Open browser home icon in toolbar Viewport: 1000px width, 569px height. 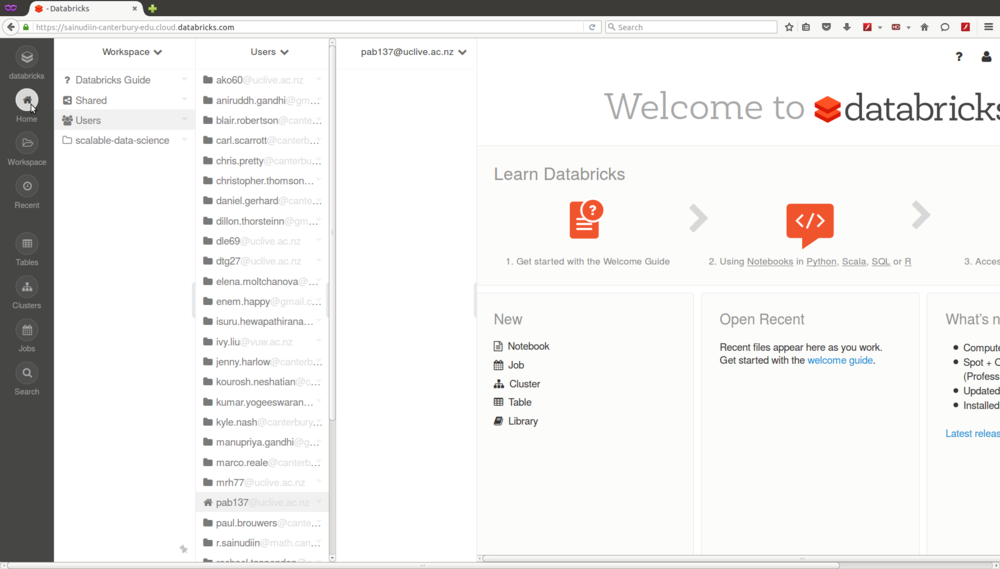924,27
